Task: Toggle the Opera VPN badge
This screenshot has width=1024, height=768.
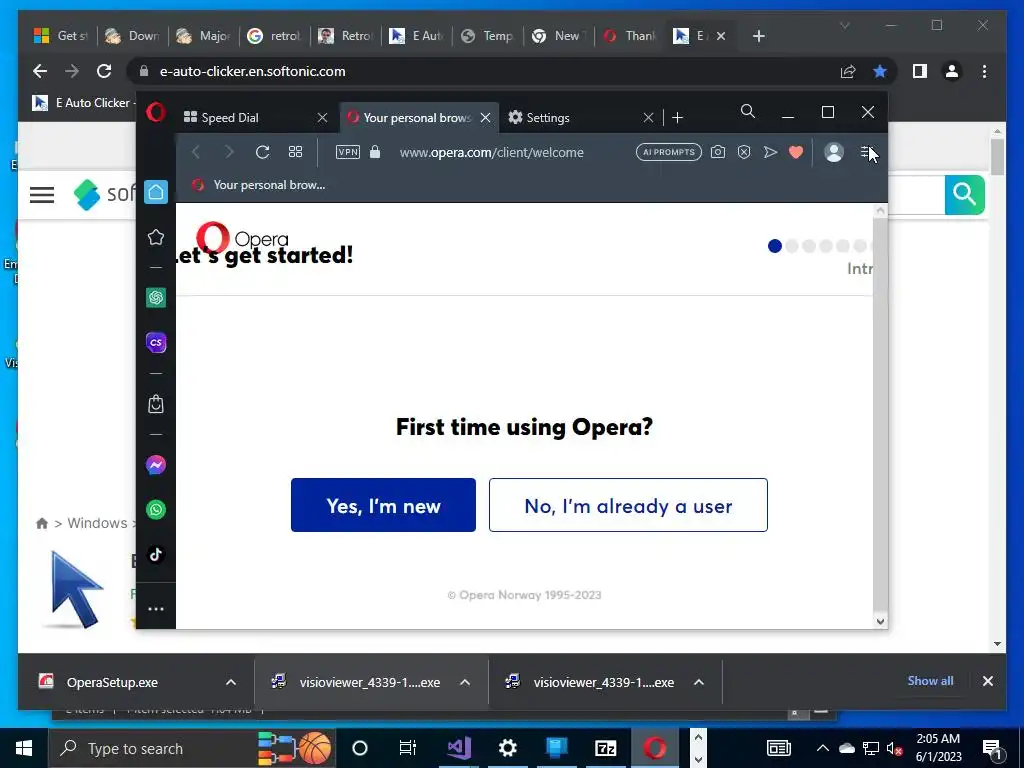Action: pos(347,152)
